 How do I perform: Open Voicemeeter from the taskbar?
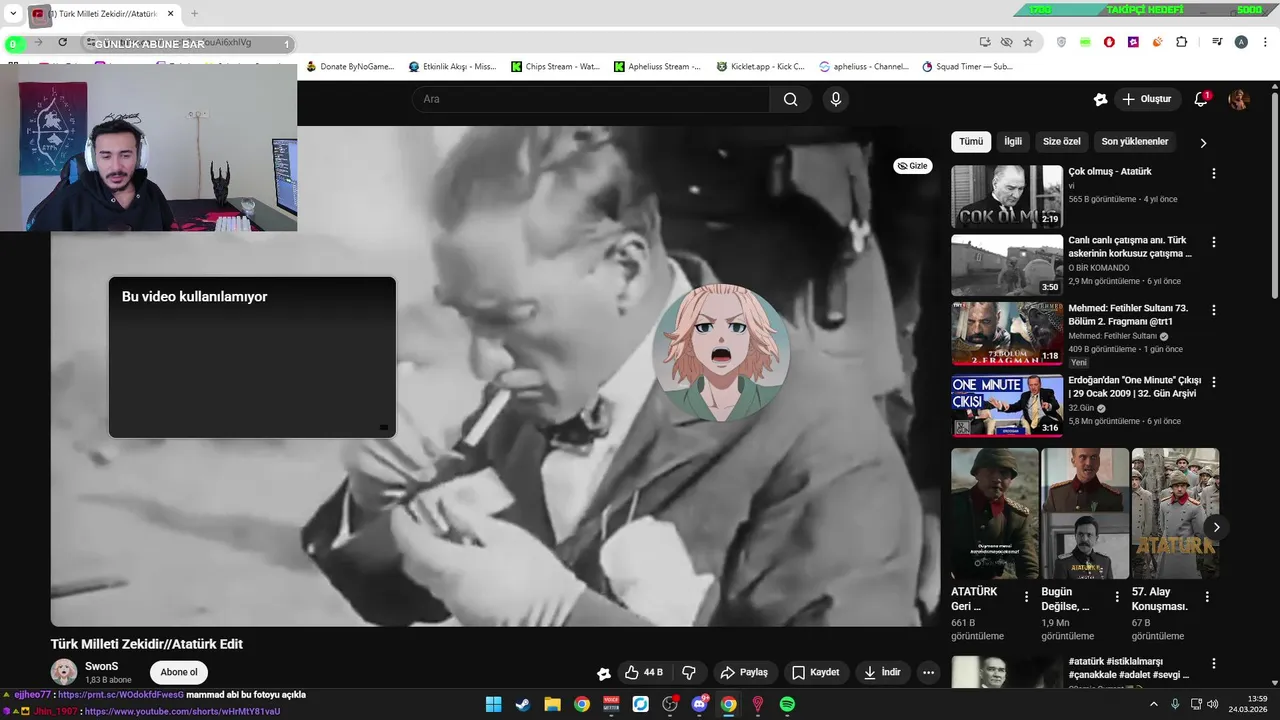point(611,704)
